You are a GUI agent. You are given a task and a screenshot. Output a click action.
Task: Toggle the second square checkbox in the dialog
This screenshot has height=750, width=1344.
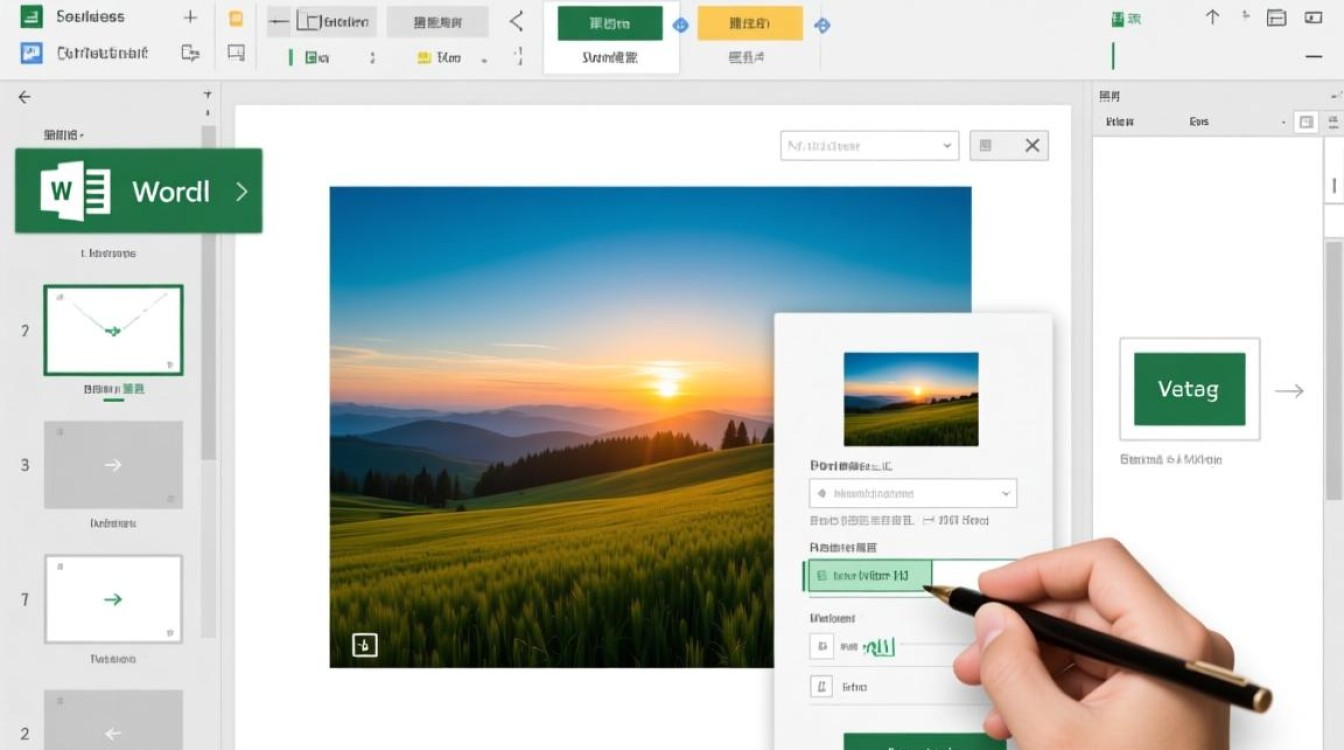(x=821, y=687)
